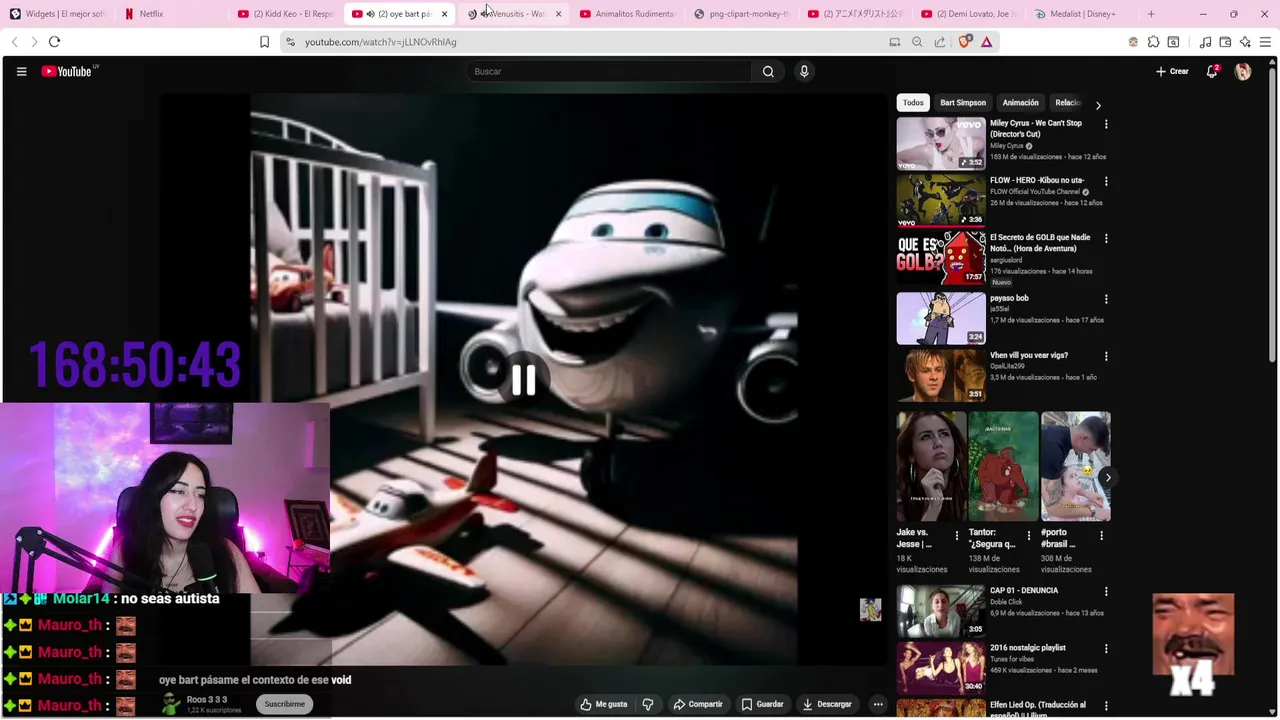Open the Brave Wallet icon
Viewport: 1280px width, 720px height.
coord(1225,42)
